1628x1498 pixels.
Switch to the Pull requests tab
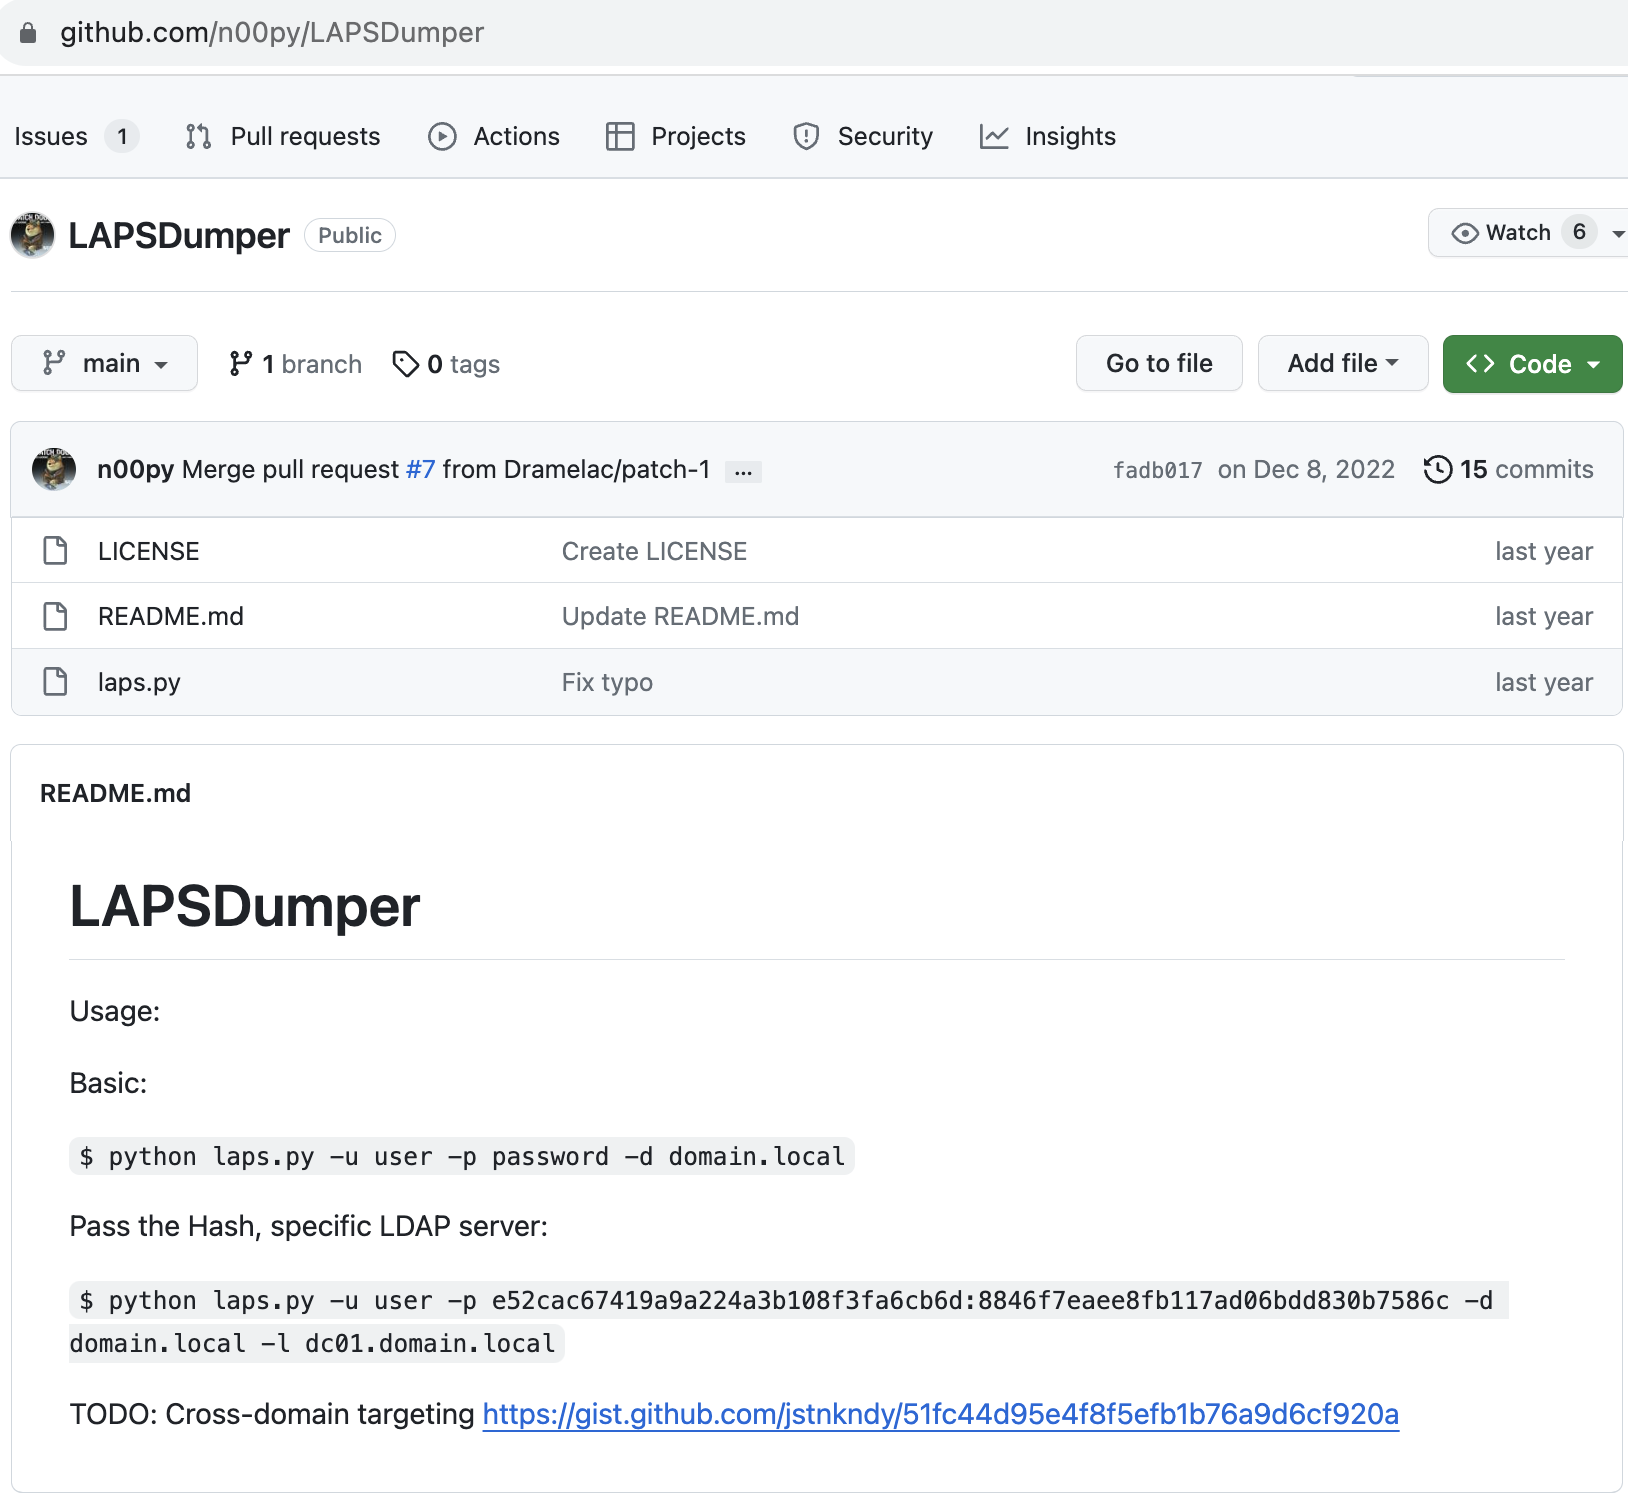point(283,136)
